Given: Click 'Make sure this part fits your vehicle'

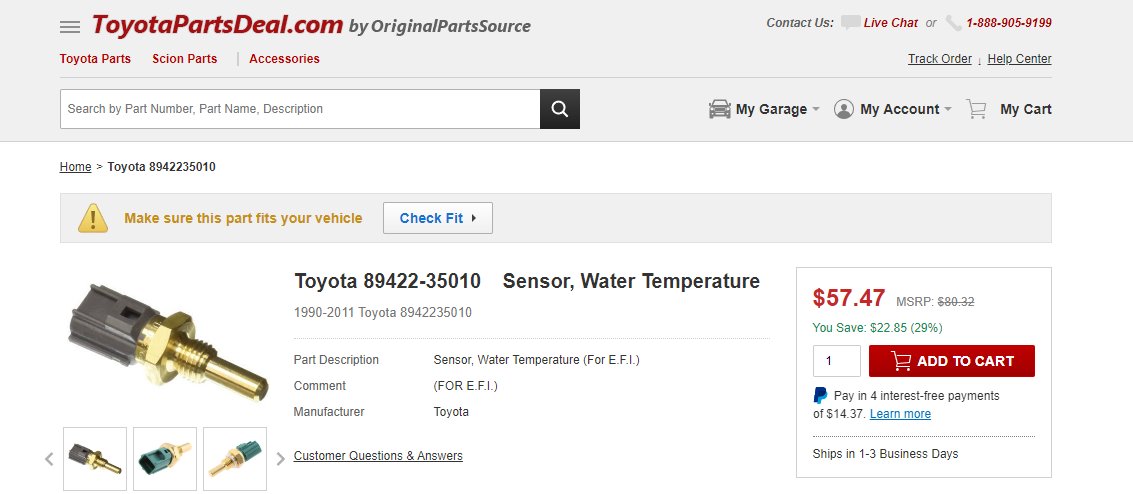Looking at the screenshot, I should click(x=243, y=218).
